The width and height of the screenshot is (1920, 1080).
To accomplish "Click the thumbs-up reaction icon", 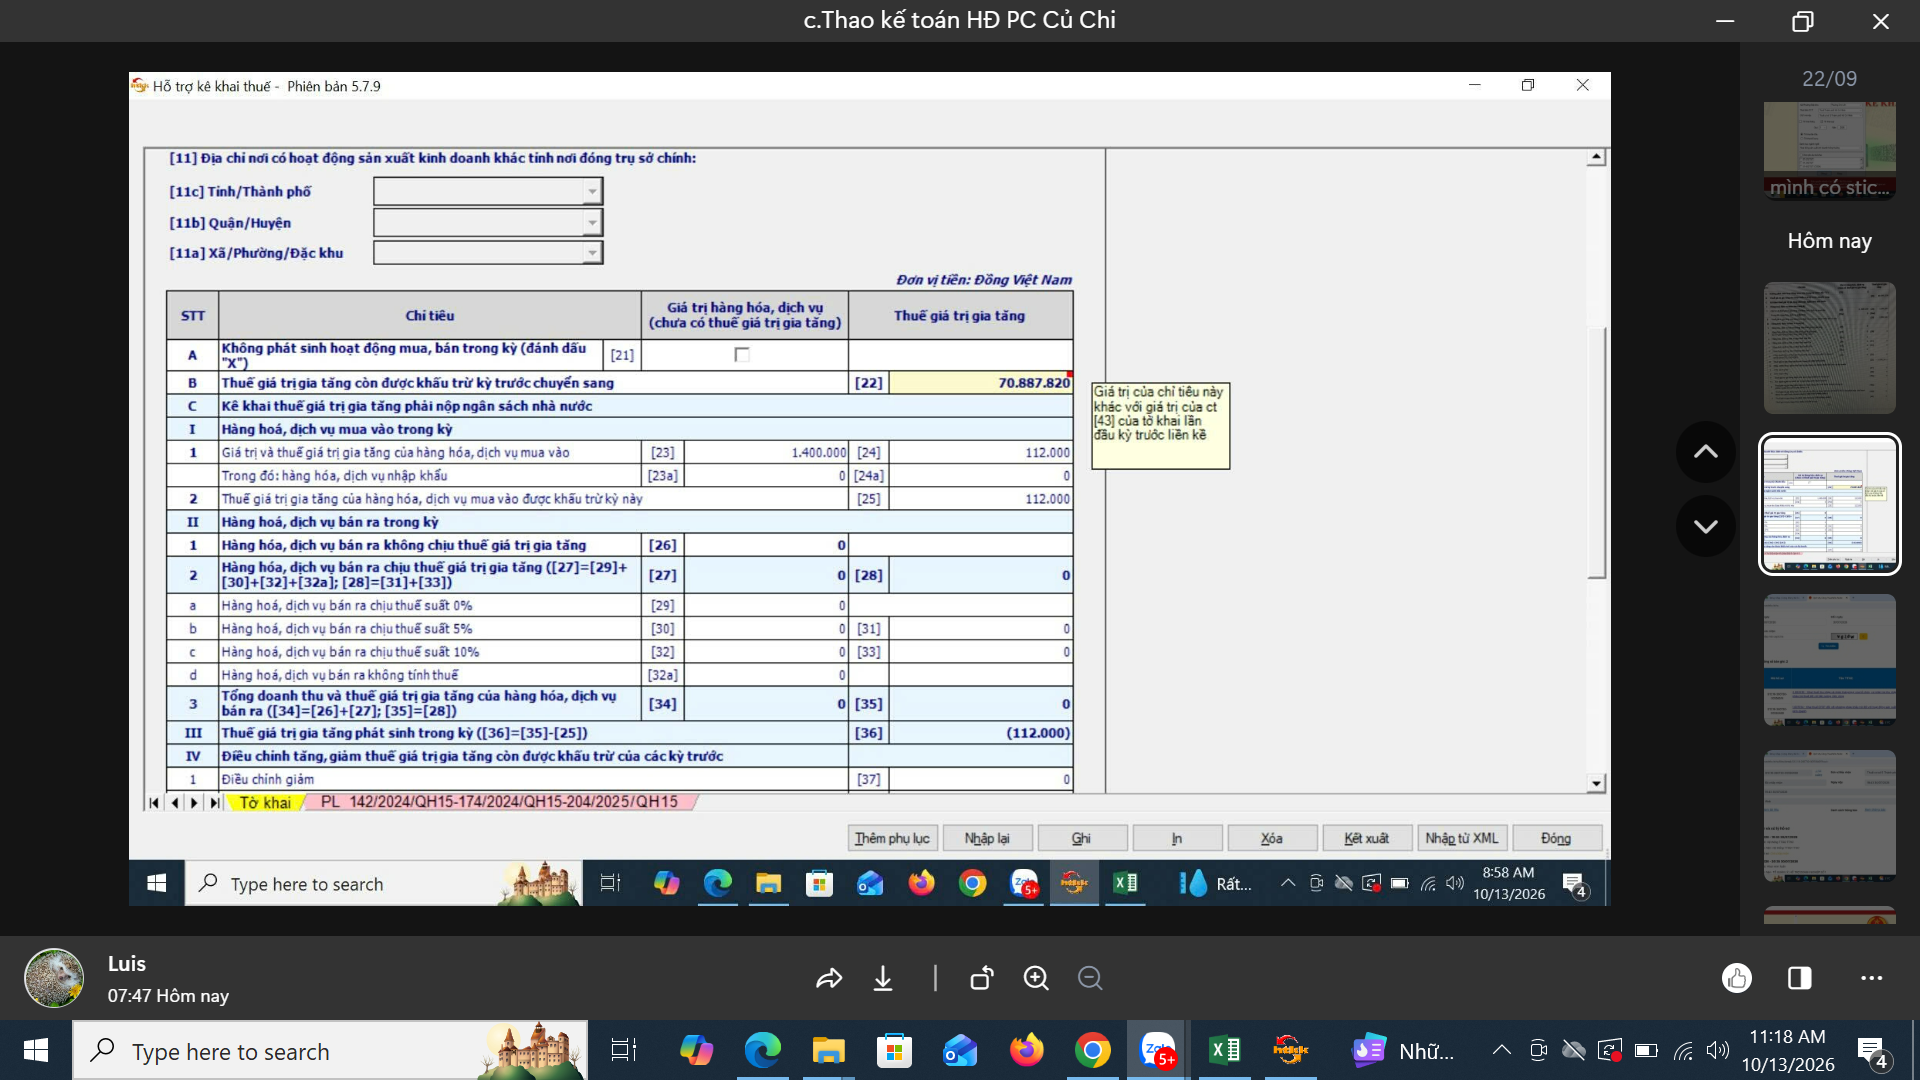I will 1737,978.
